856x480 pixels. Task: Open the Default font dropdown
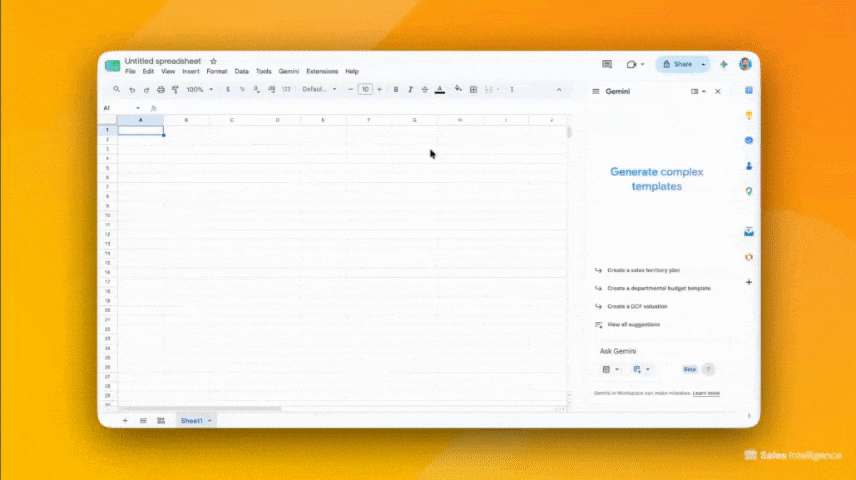(x=319, y=90)
